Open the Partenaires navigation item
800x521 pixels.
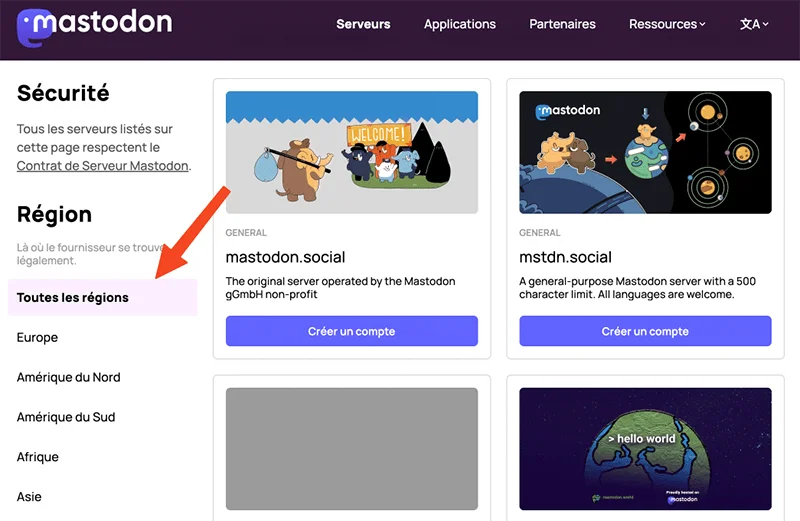(562, 24)
